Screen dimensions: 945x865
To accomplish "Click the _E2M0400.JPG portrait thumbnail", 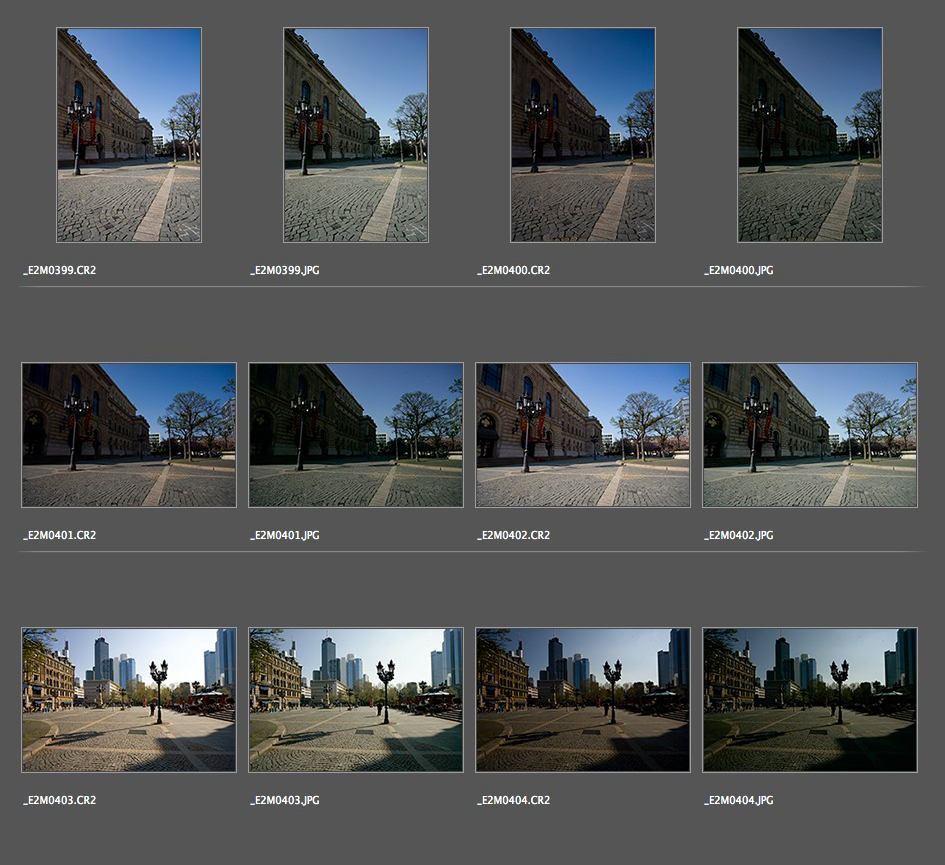I will pyautogui.click(x=810, y=135).
